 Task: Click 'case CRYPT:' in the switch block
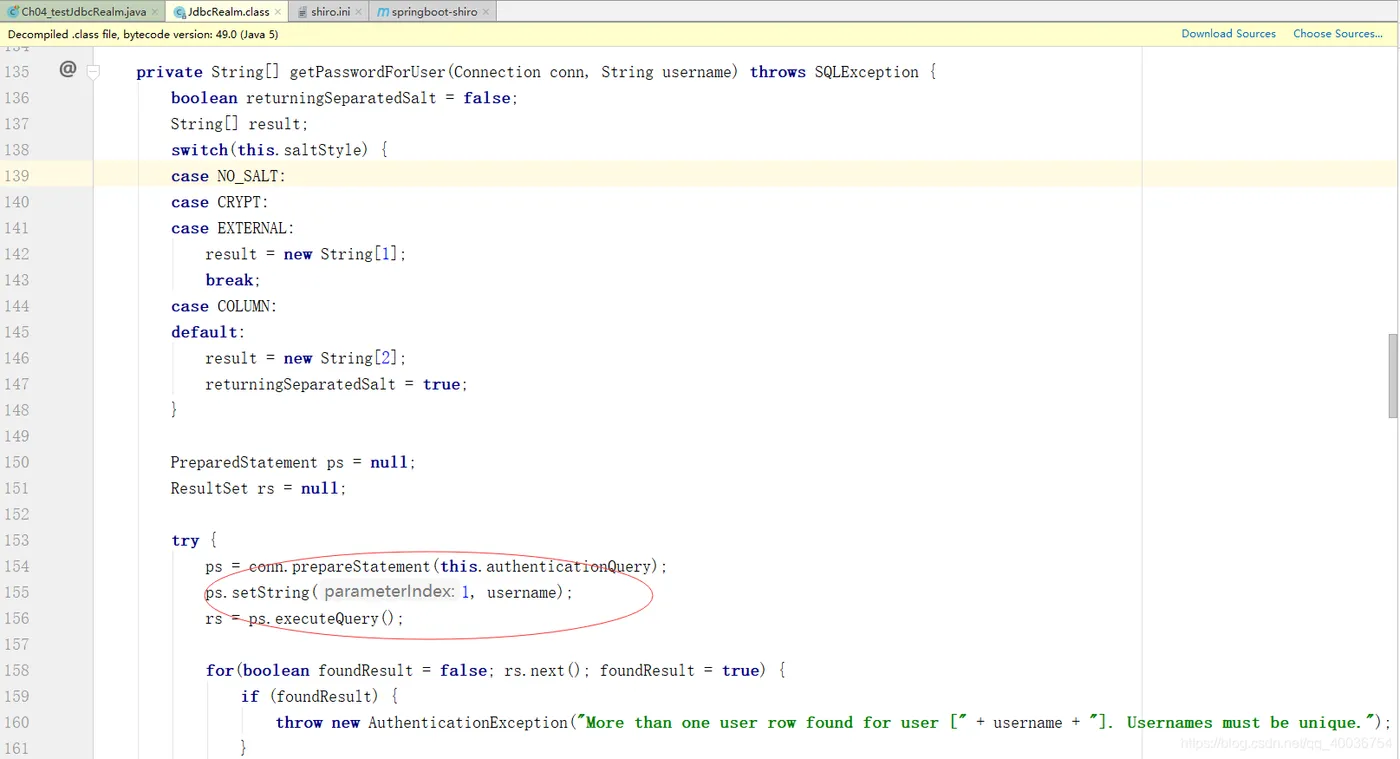click(x=219, y=202)
